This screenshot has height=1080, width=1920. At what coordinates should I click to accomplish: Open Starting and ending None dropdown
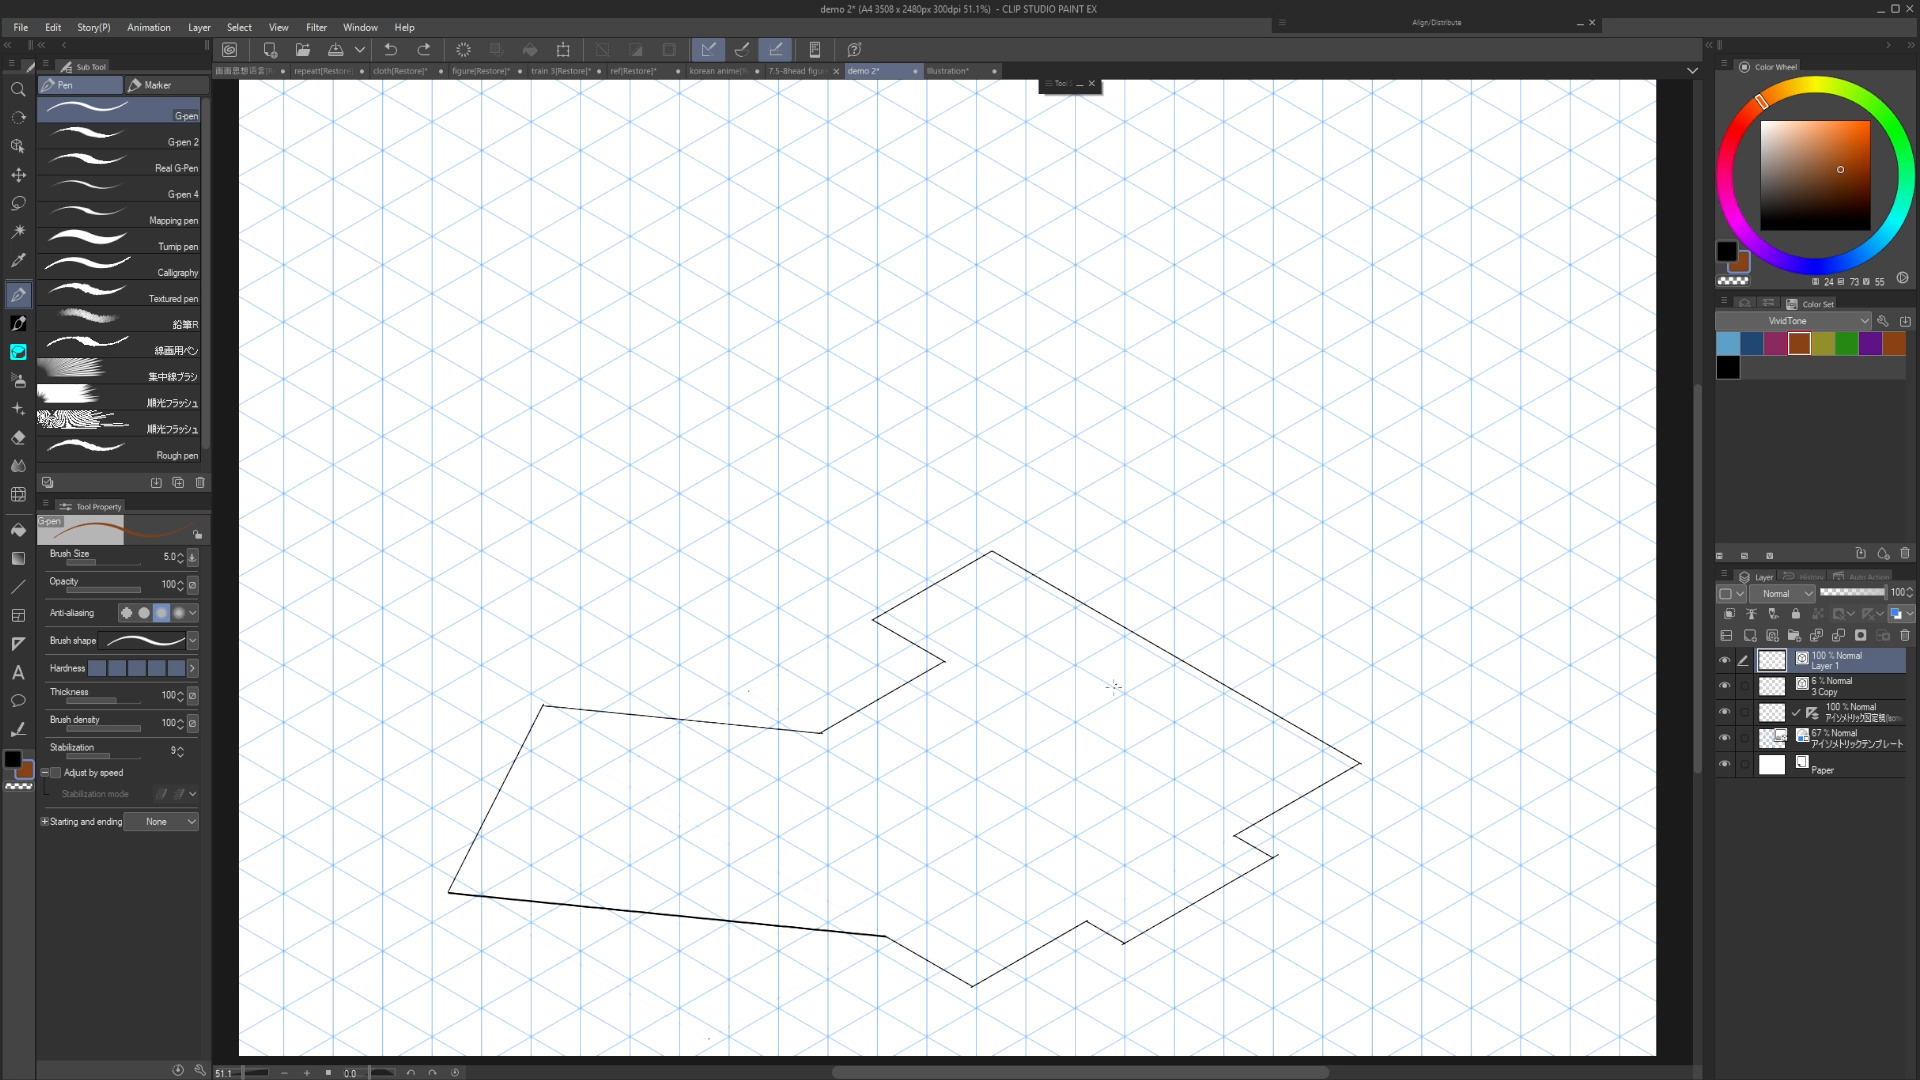[x=162, y=822]
